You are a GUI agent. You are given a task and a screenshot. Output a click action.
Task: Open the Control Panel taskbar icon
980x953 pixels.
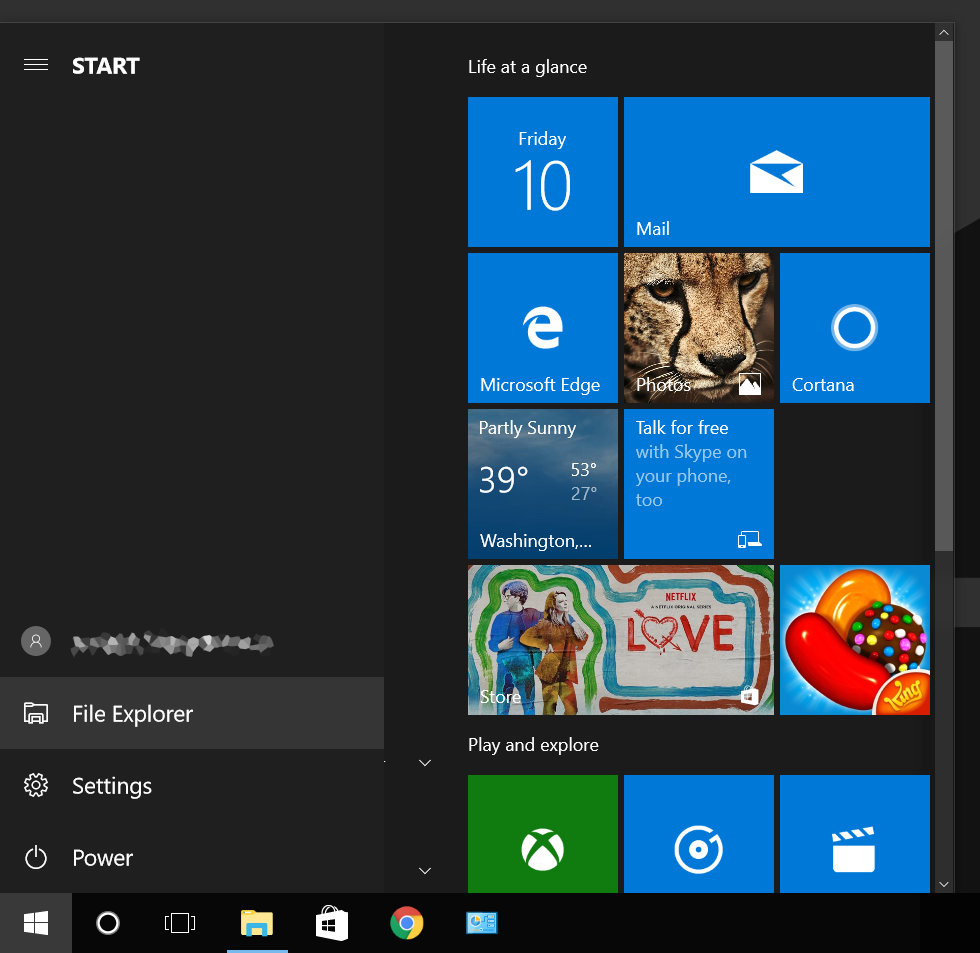point(482,923)
